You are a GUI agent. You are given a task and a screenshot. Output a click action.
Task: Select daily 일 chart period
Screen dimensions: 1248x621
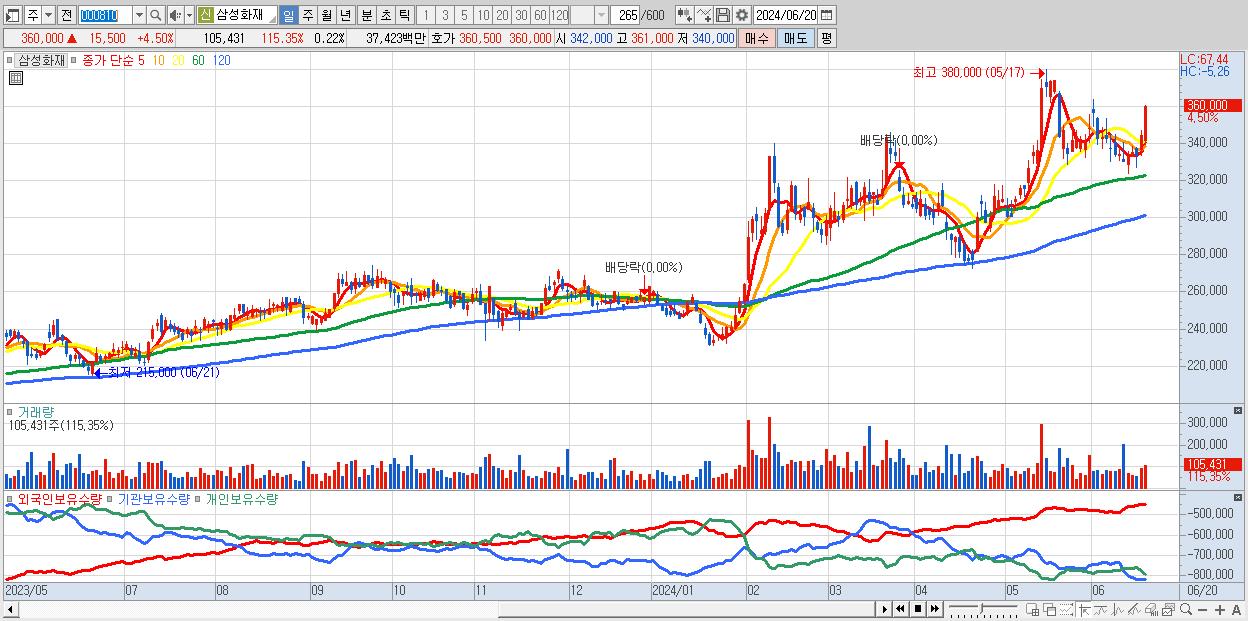pyautogui.click(x=288, y=15)
